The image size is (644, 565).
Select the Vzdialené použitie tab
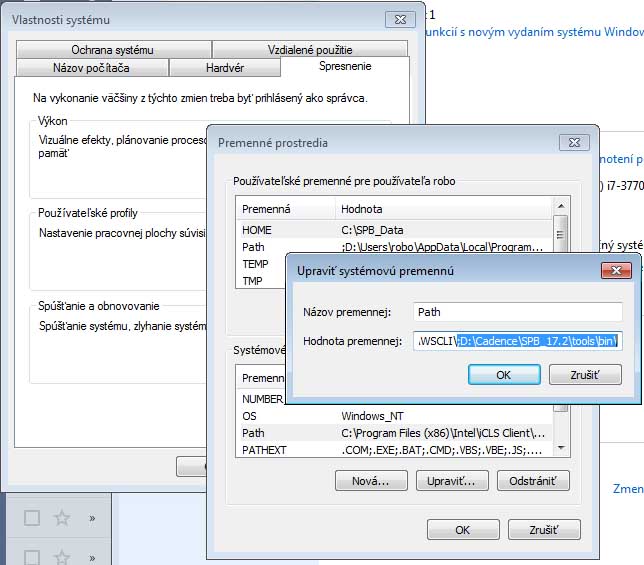[x=310, y=50]
